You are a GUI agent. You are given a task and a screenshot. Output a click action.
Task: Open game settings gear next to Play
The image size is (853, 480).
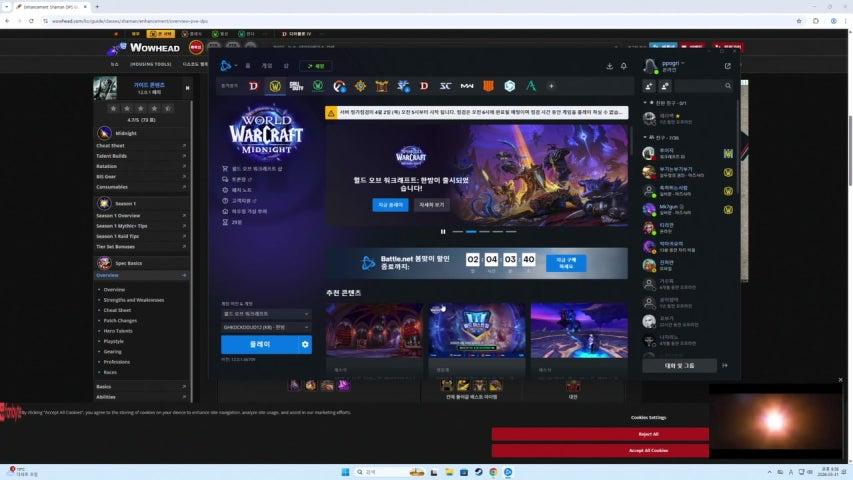(x=305, y=344)
